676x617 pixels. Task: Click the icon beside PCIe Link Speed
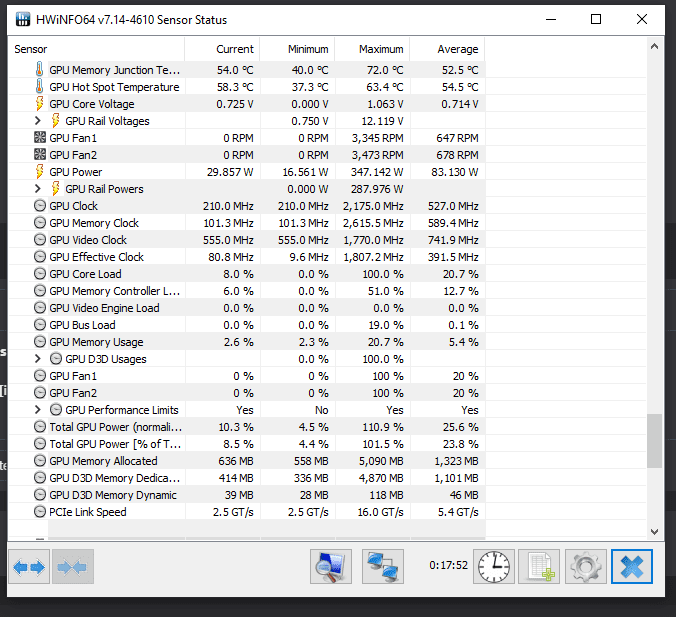pos(40,512)
